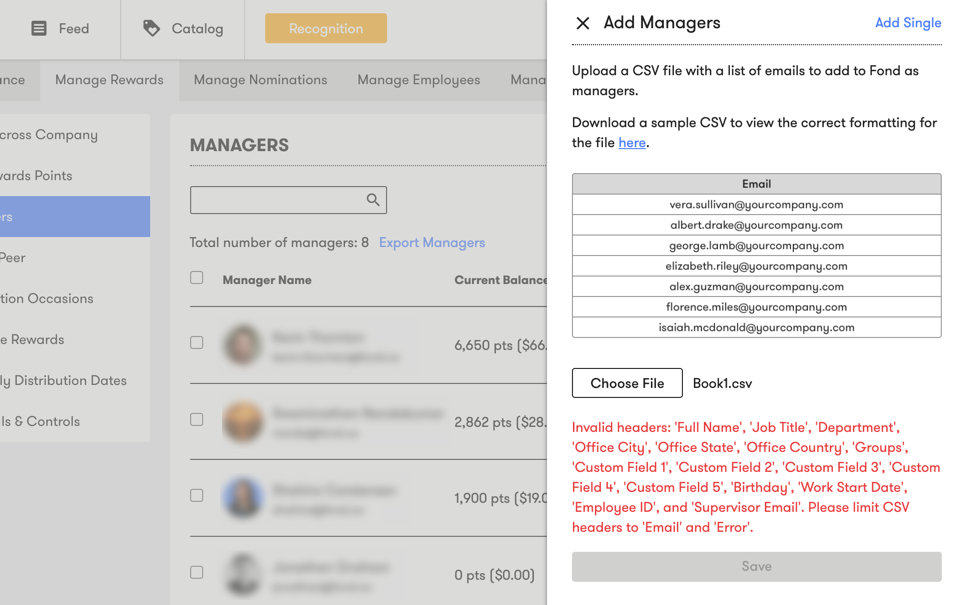Click the disabled Save button
Image resolution: width=965 pixels, height=605 pixels.
[756, 566]
